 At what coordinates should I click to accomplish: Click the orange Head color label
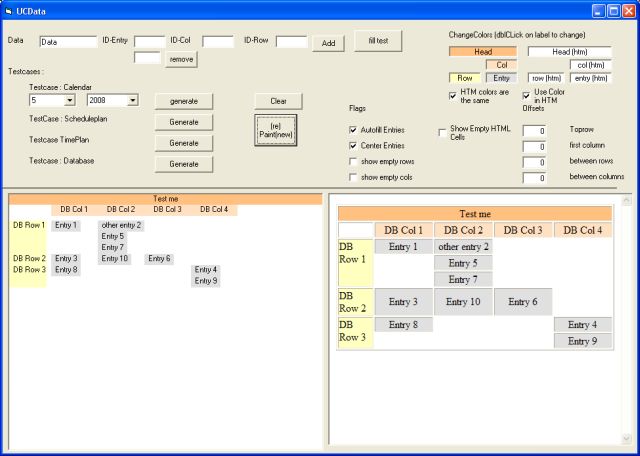482,51
